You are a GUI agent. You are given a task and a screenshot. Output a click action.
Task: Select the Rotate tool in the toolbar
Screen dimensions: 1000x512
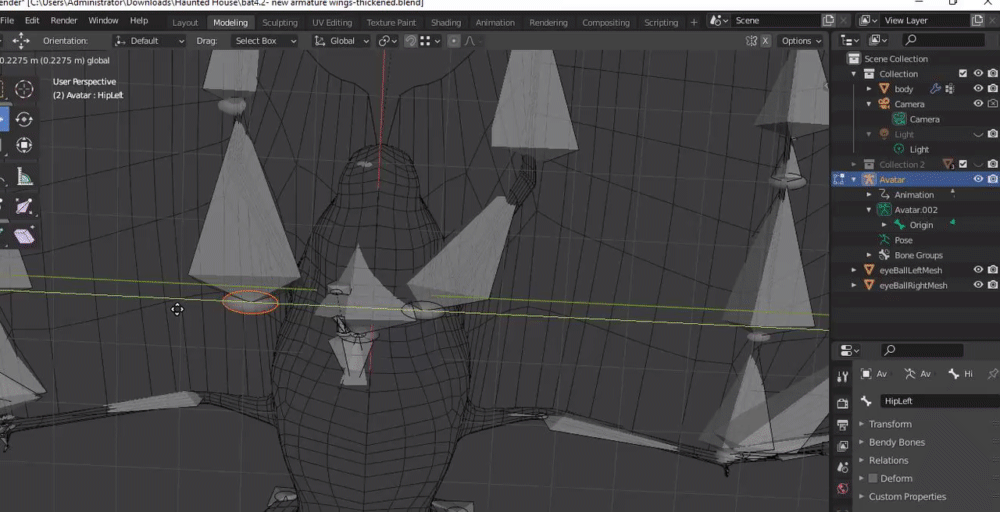[24, 120]
